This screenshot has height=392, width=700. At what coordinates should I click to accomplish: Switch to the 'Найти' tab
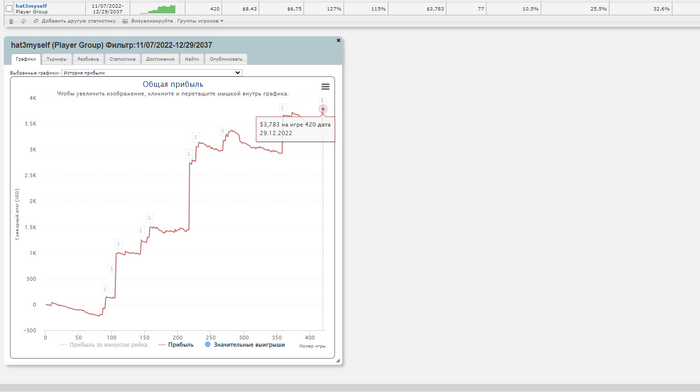pyautogui.click(x=192, y=59)
